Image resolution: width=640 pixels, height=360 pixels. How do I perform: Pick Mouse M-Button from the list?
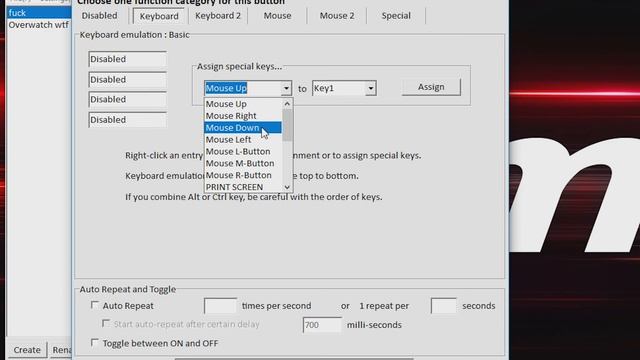(243, 163)
